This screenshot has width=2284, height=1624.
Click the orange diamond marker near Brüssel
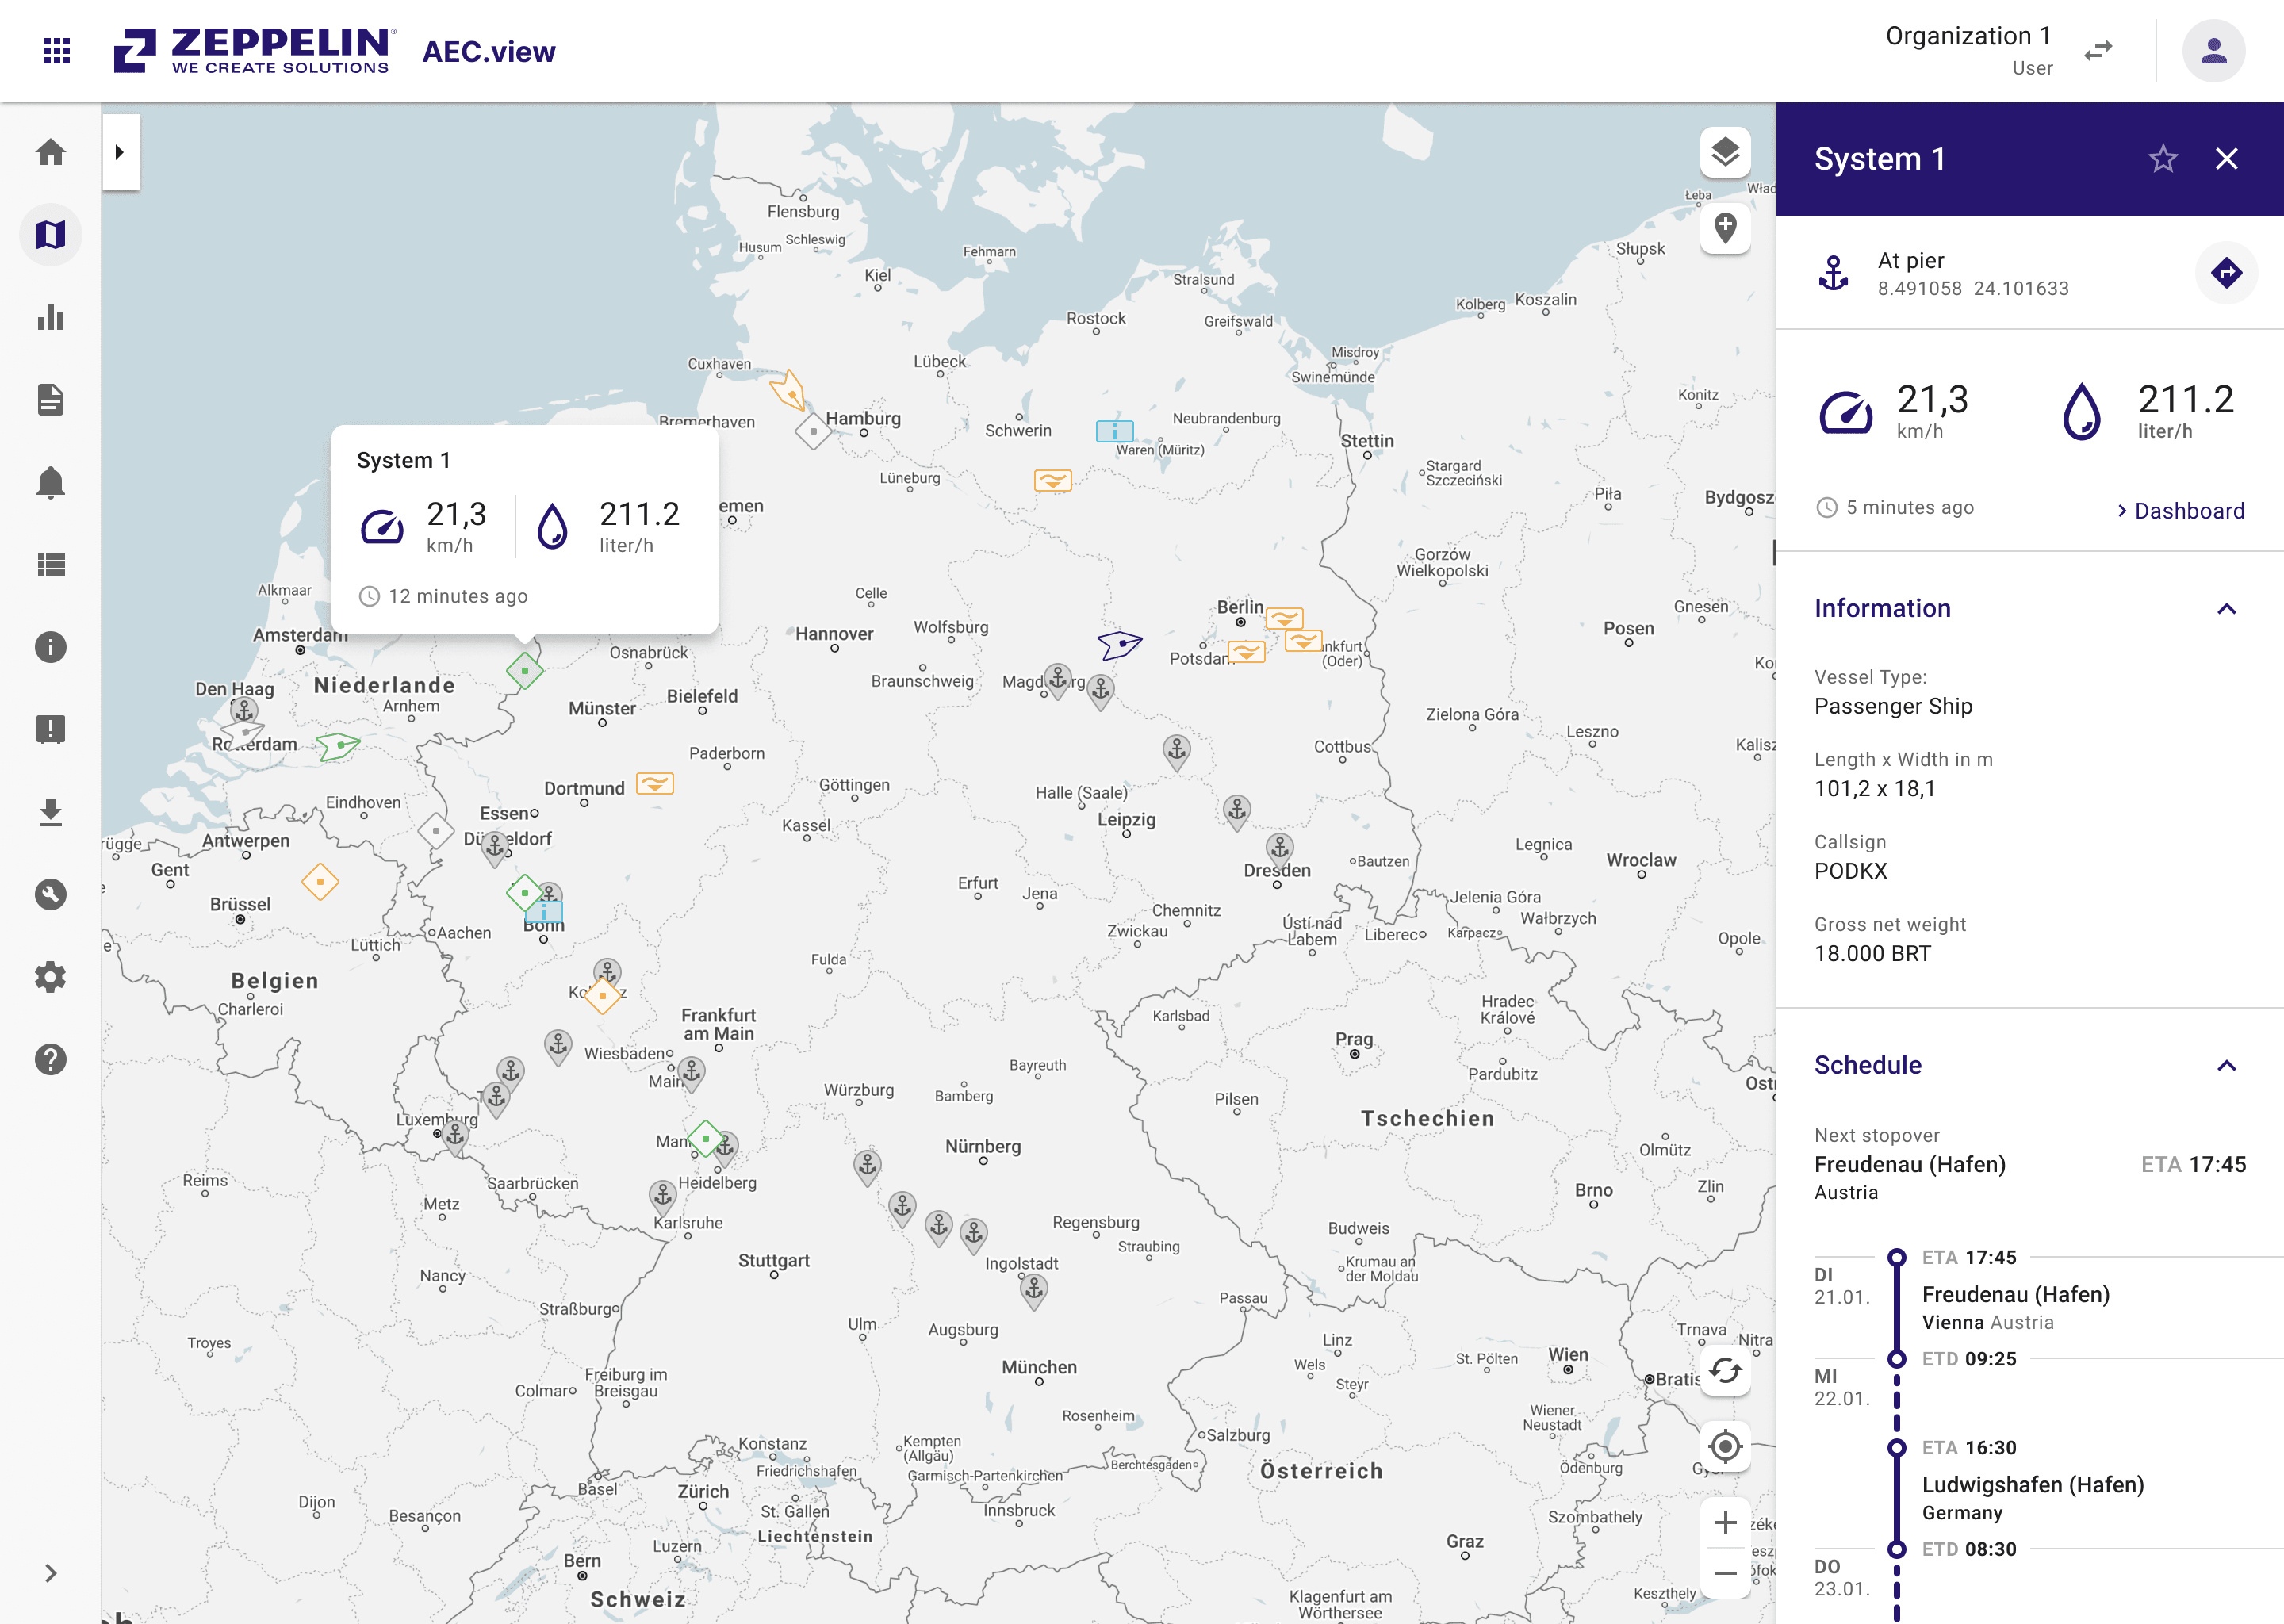[x=320, y=882]
